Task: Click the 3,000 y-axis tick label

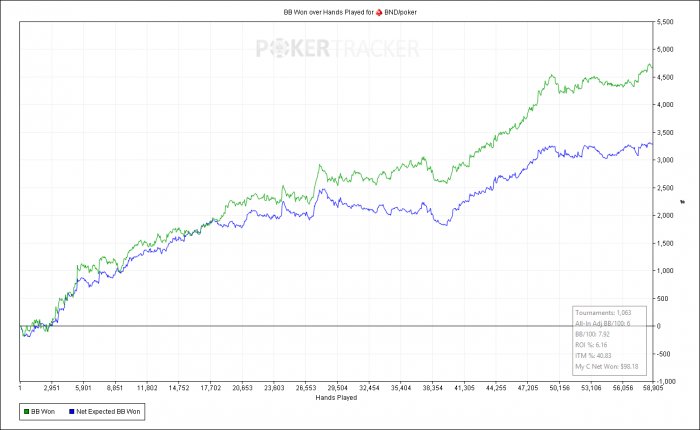Action: (x=665, y=160)
